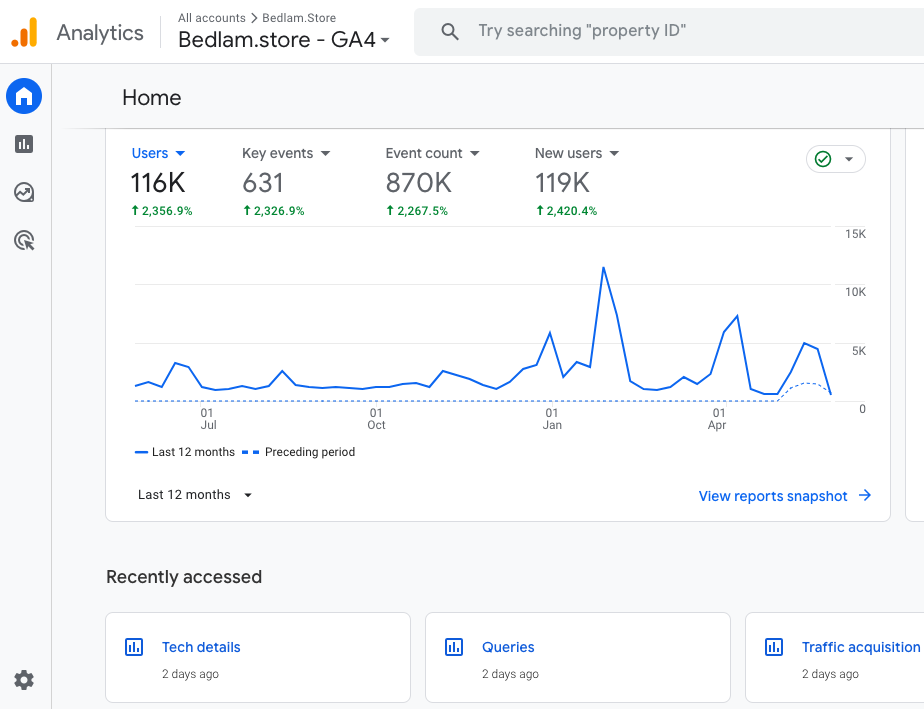The height and width of the screenshot is (709, 924).
Task: Click the 2,420.4% new users change
Action: pos(566,210)
